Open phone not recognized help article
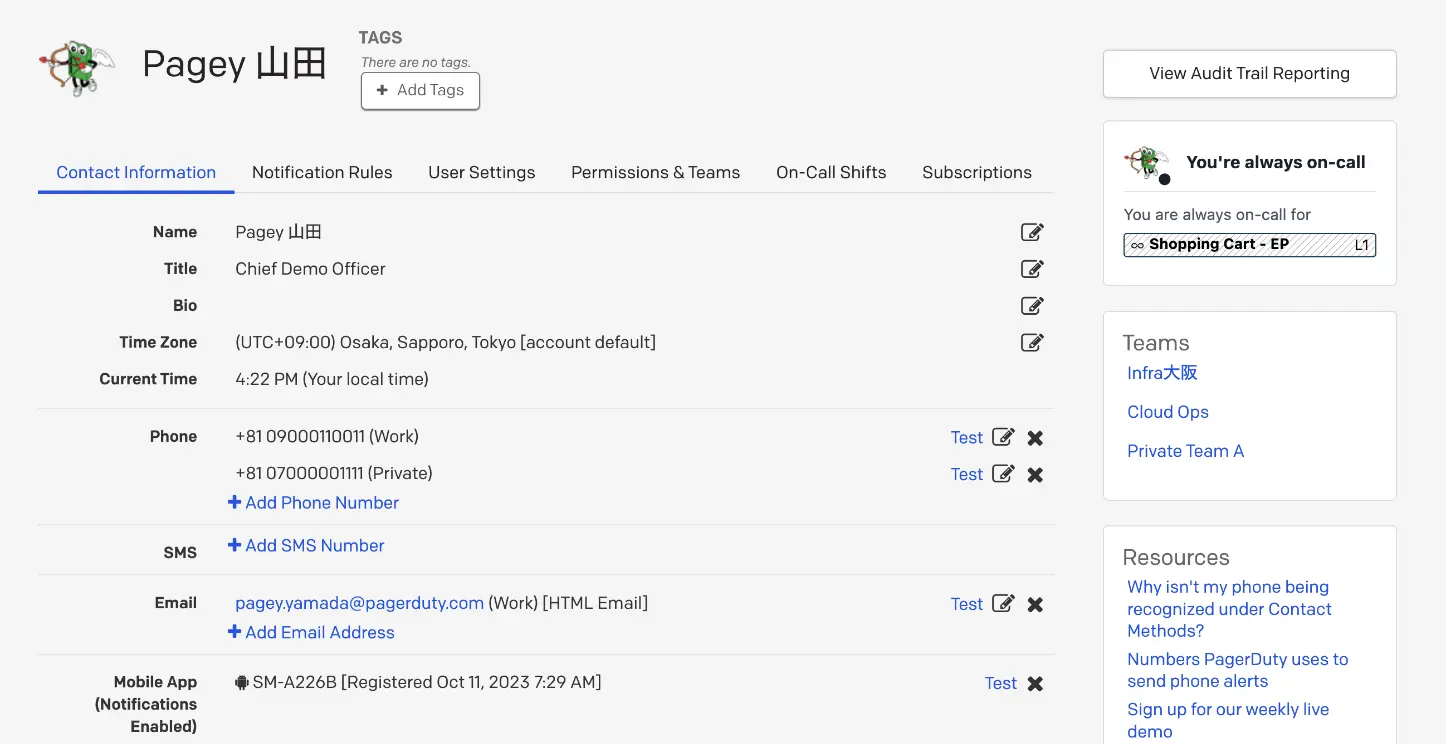 click(x=1229, y=609)
